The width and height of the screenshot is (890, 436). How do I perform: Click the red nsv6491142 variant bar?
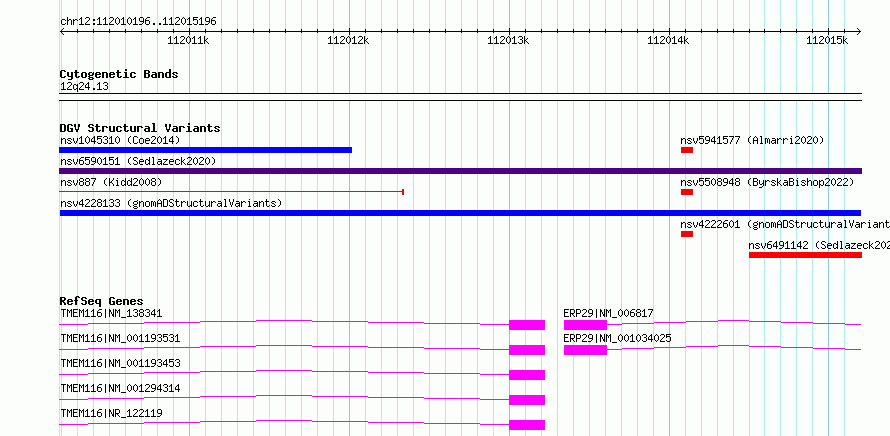[805, 255]
